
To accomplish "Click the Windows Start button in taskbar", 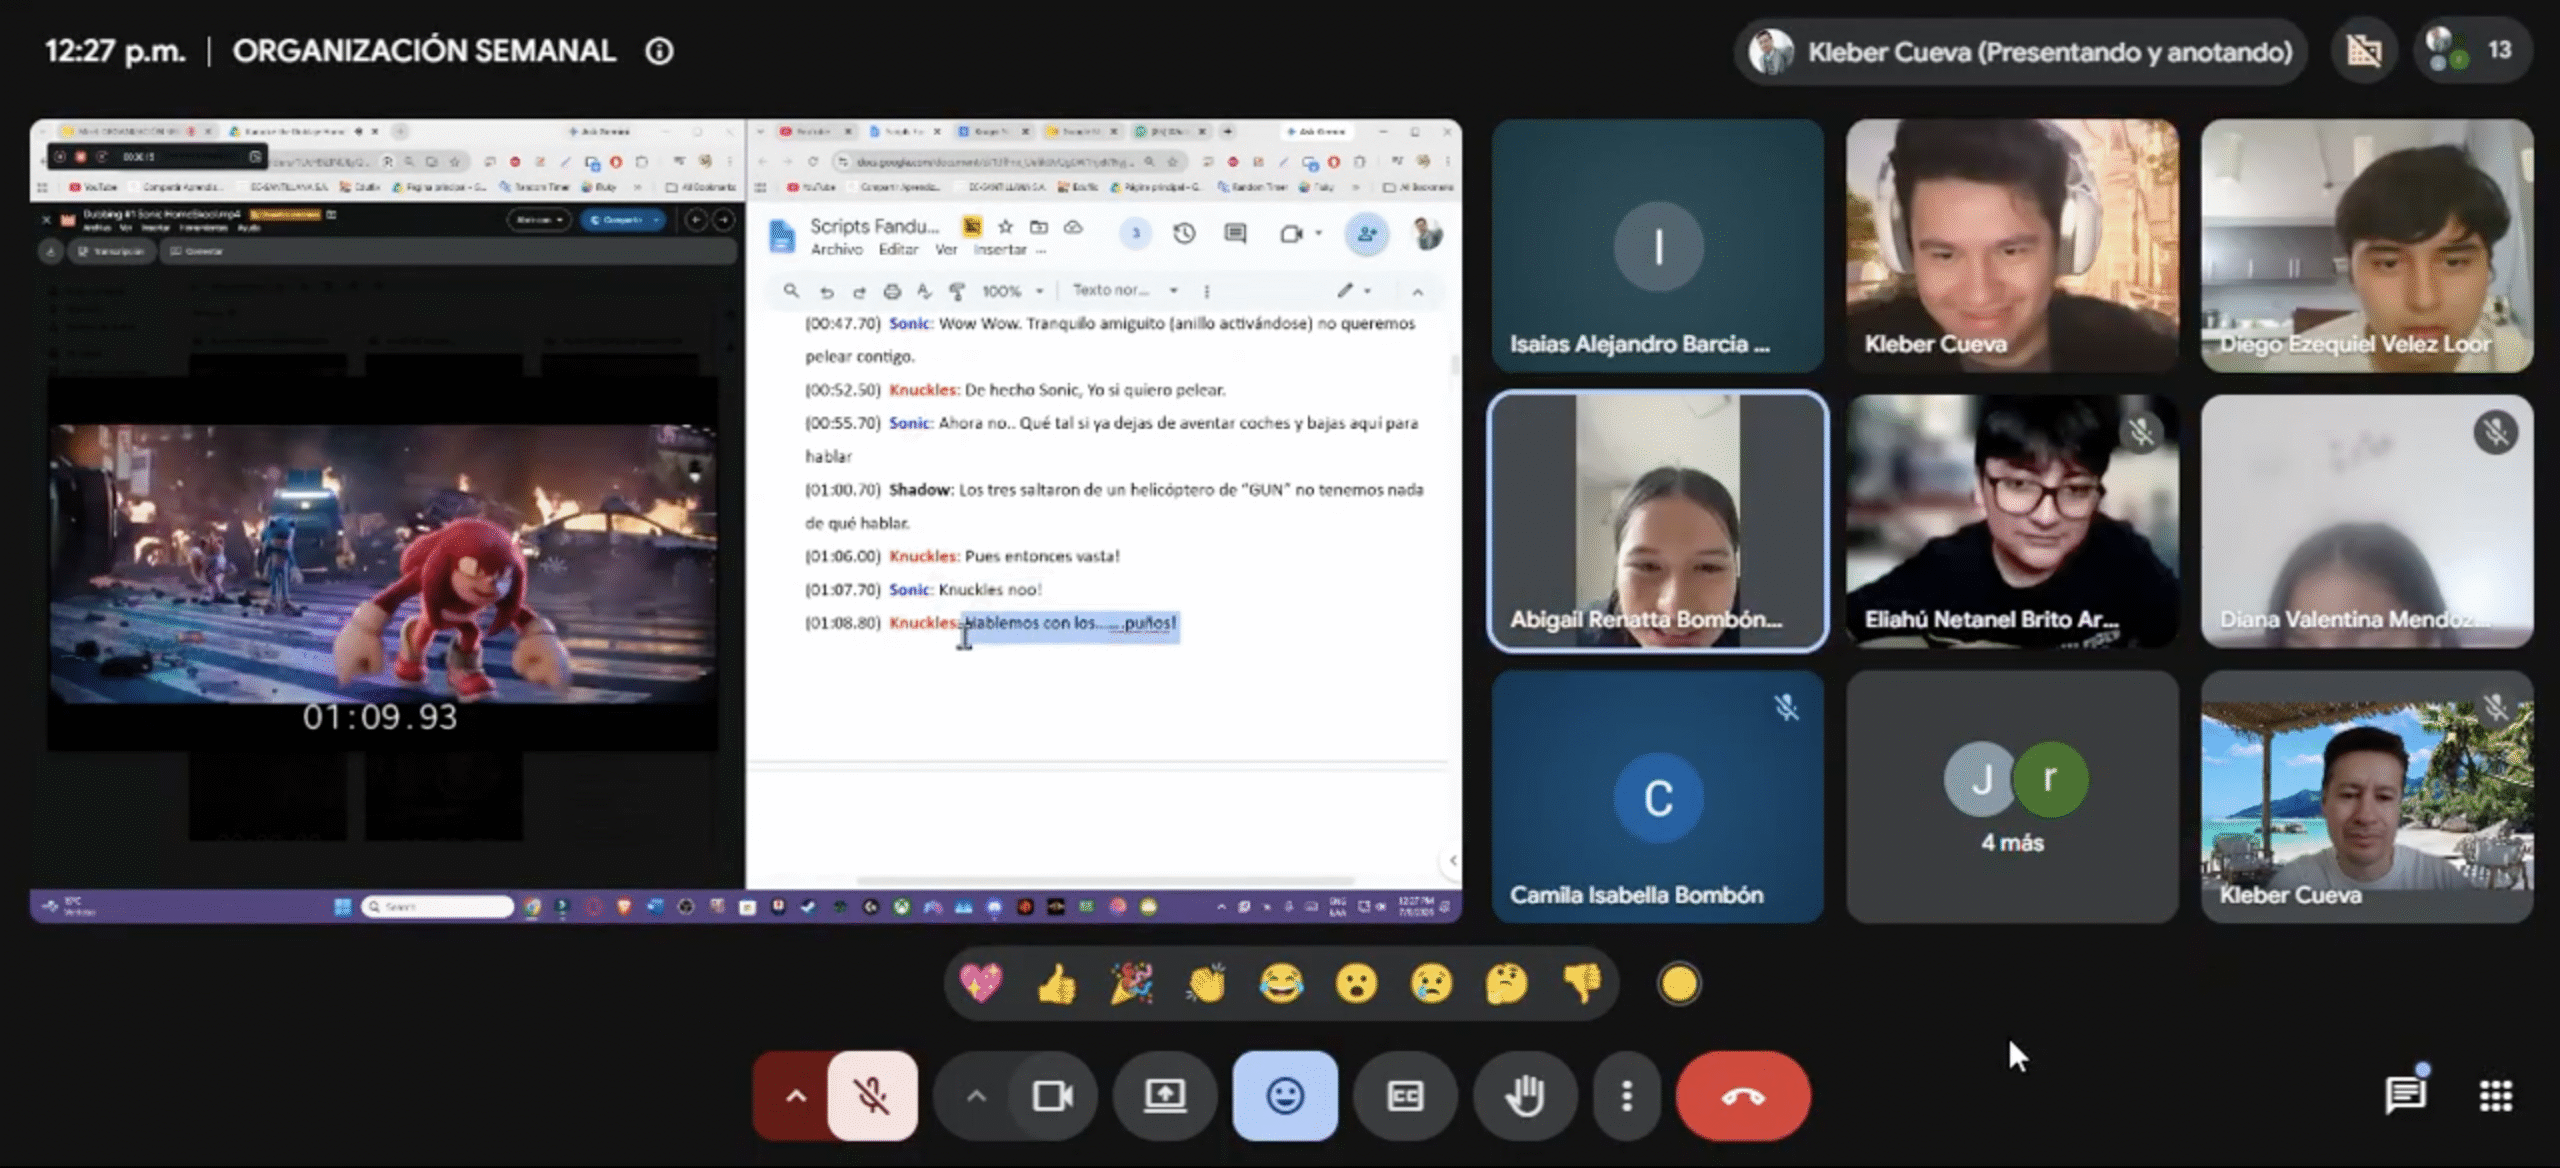I will (342, 906).
